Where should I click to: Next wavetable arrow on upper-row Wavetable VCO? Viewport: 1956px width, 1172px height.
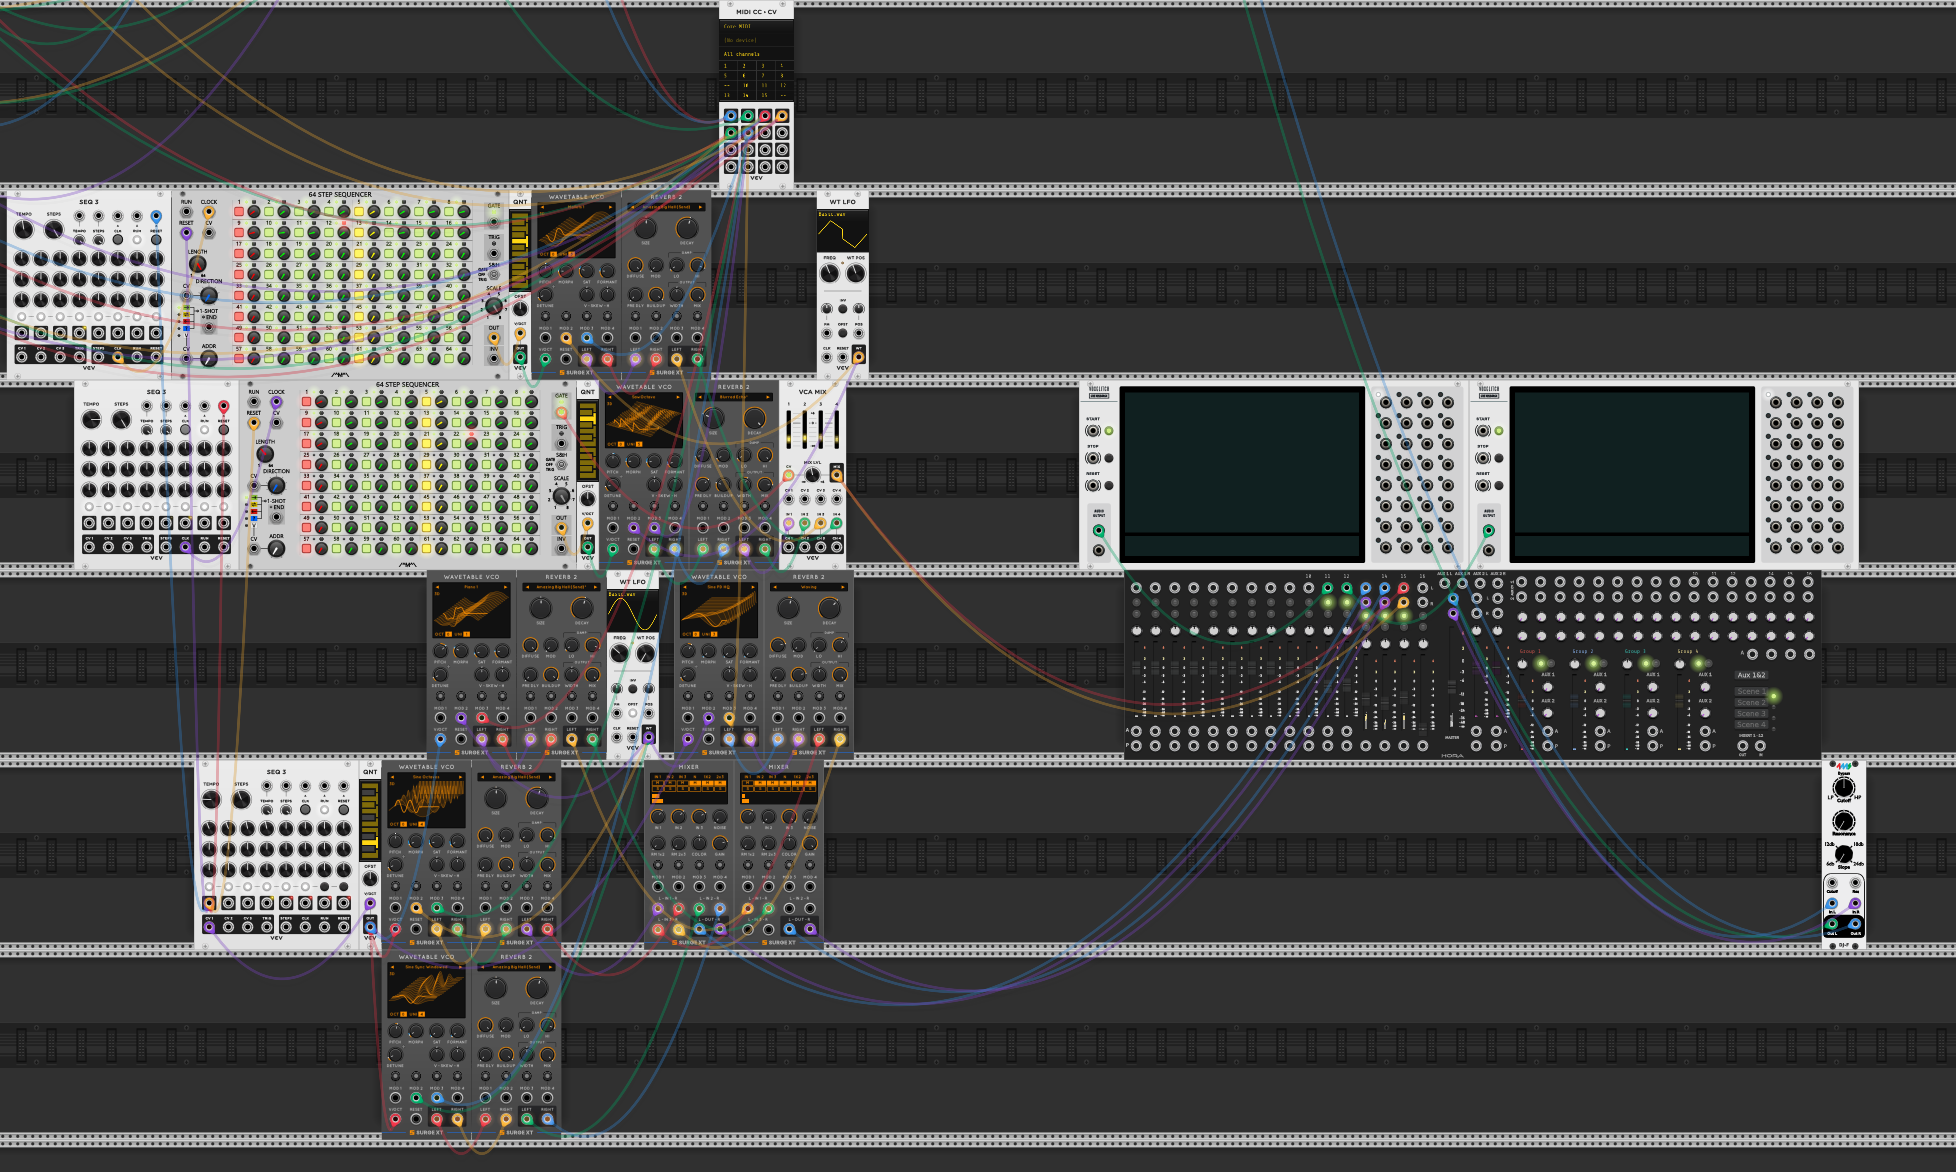click(610, 207)
